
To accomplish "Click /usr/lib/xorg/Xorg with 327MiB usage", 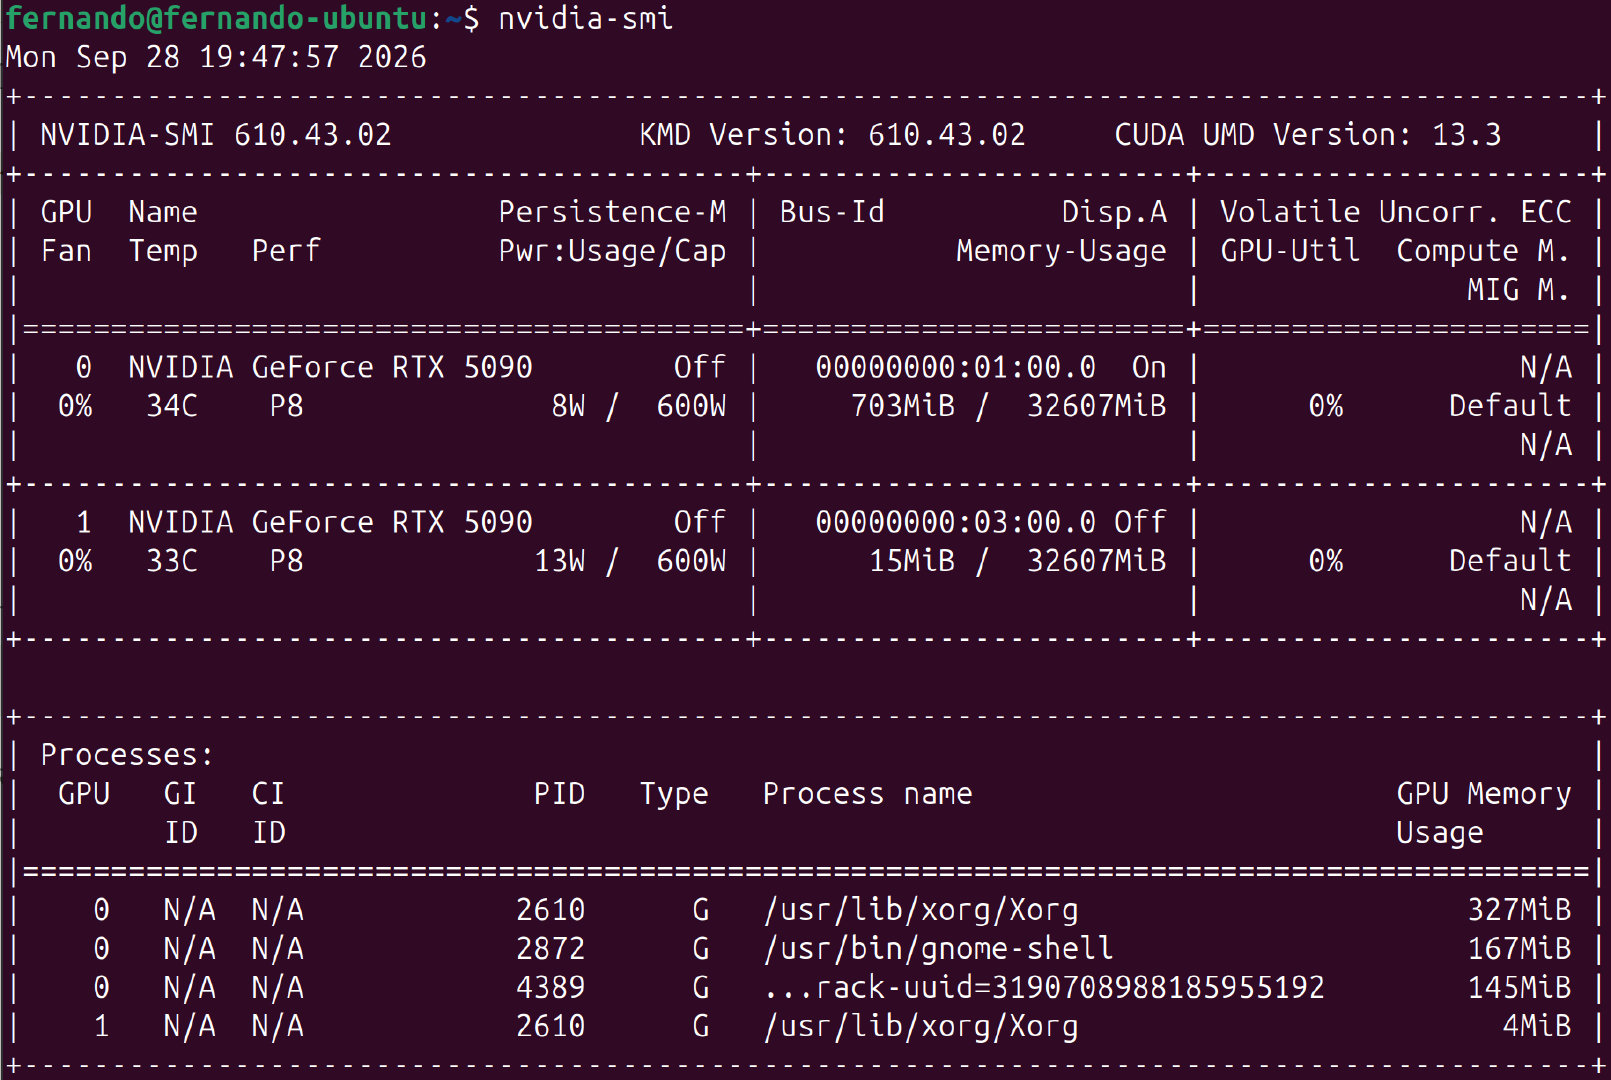I will click(x=920, y=910).
